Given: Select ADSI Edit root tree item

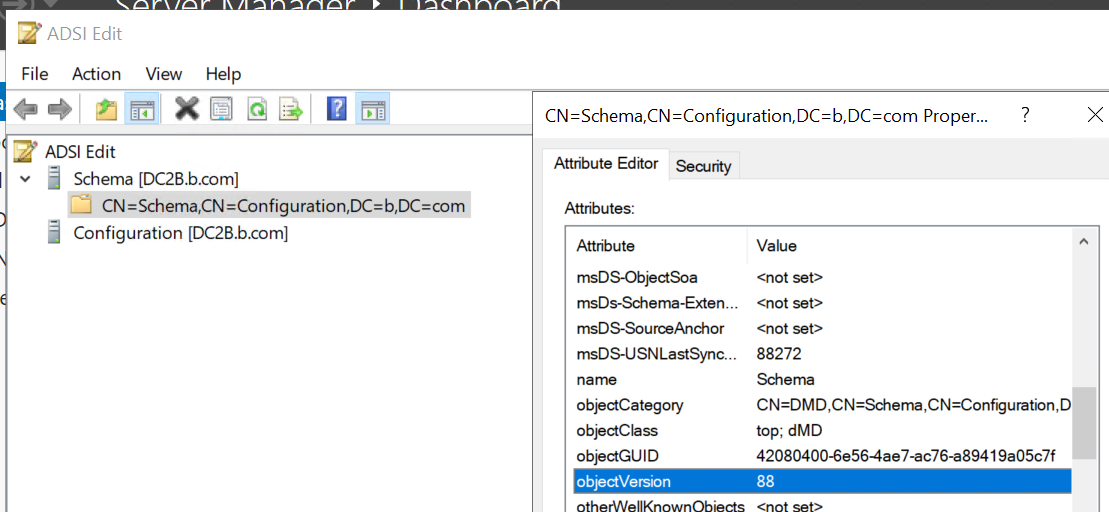Looking at the screenshot, I should pos(80,151).
